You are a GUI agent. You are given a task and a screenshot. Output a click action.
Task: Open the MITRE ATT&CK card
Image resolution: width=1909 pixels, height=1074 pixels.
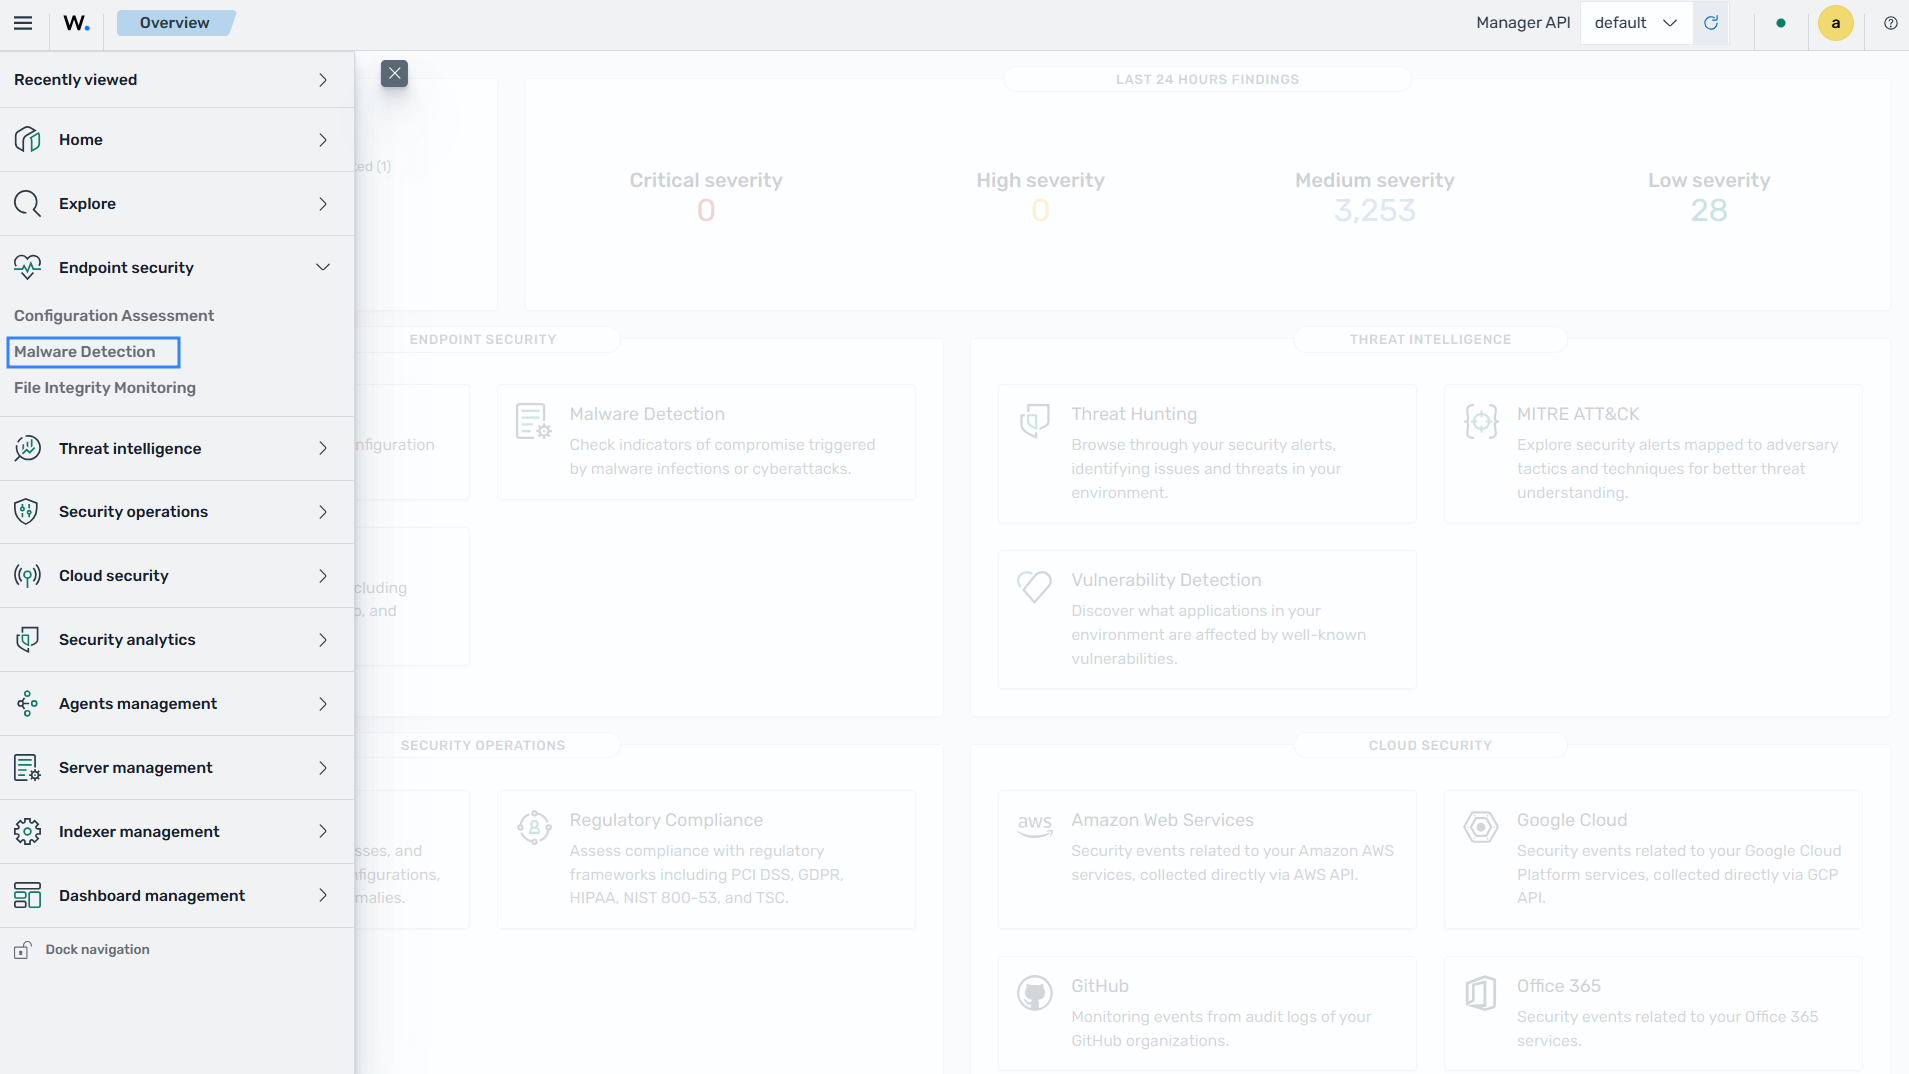(1653, 454)
